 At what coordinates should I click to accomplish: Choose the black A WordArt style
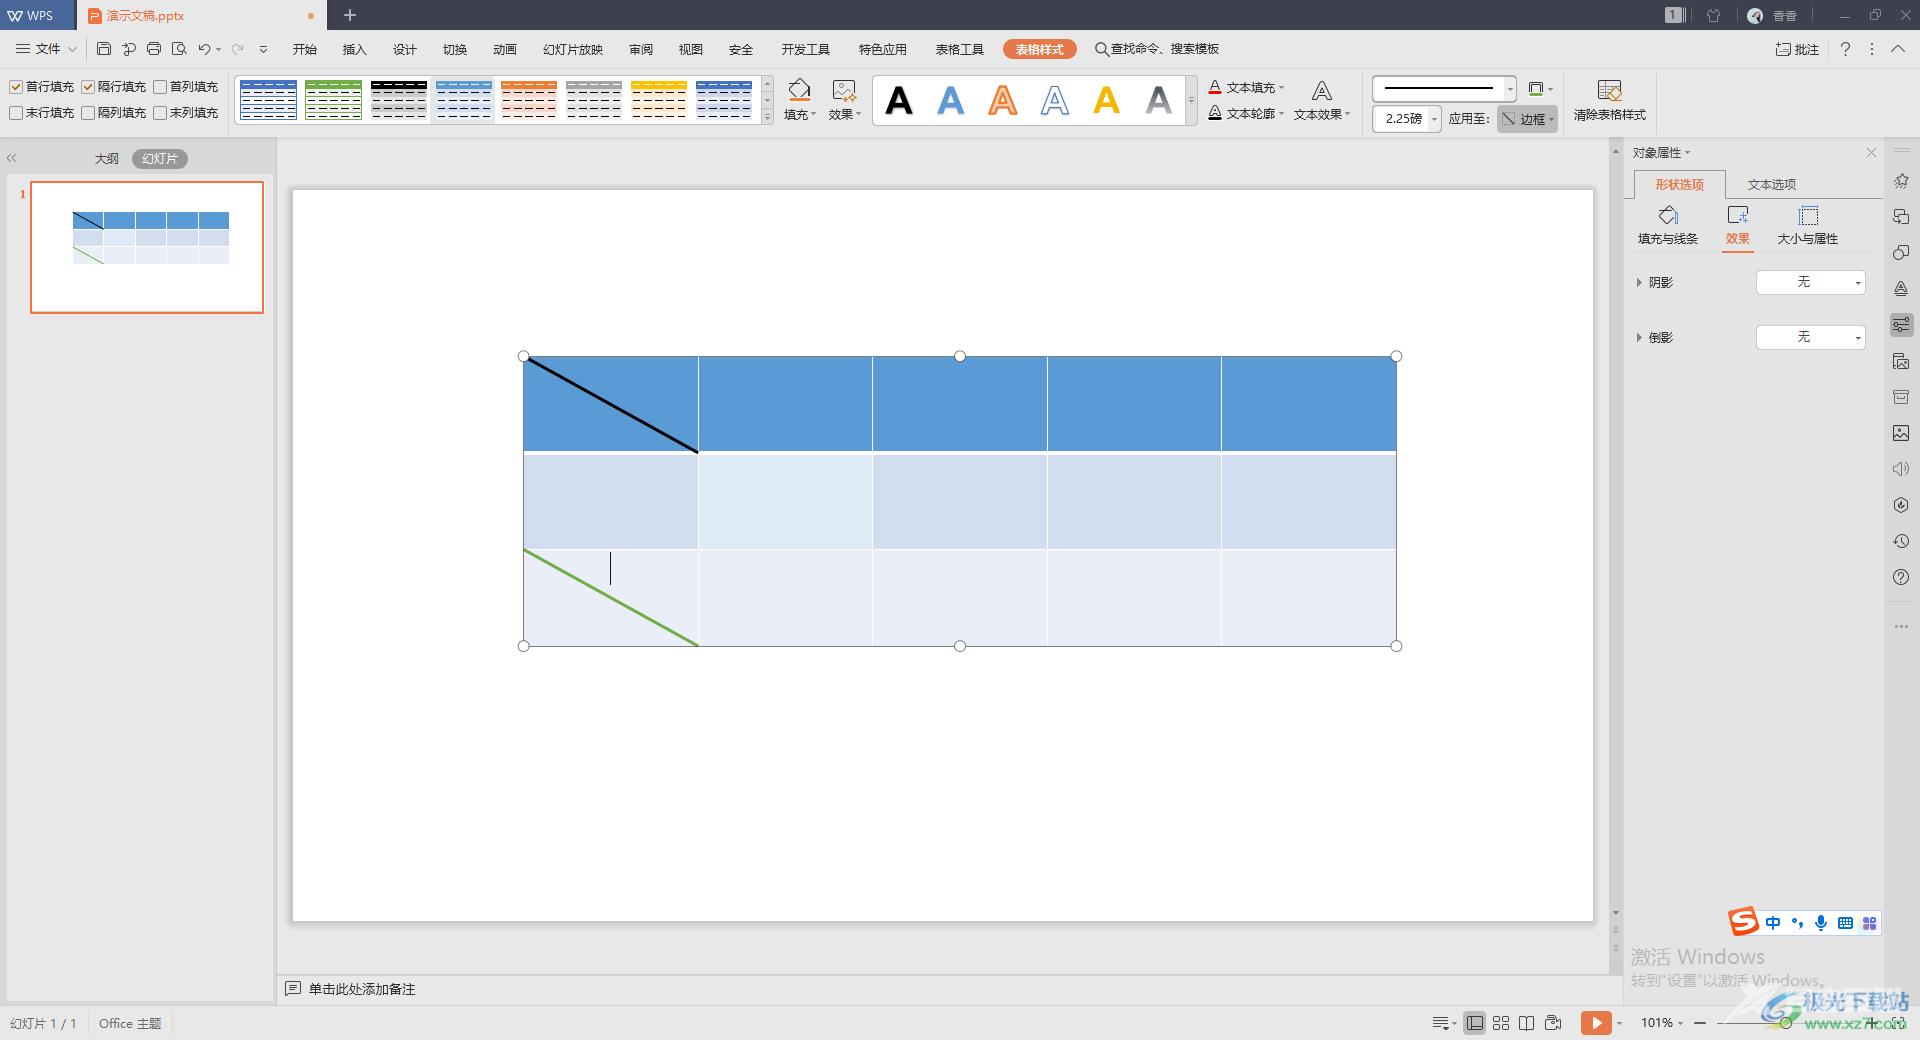coord(899,100)
